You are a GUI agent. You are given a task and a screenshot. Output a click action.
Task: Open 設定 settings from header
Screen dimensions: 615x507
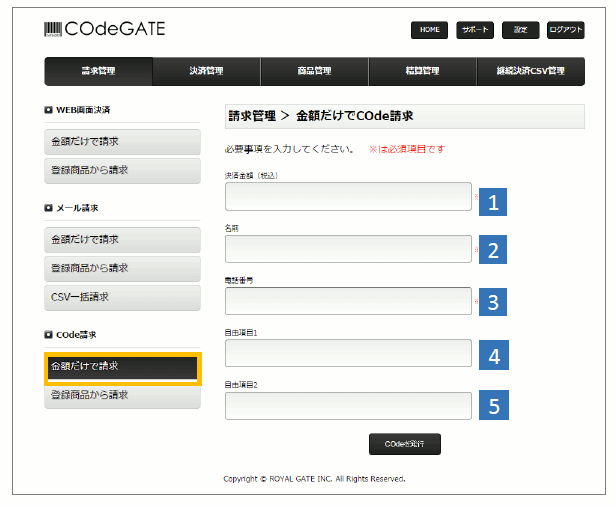(520, 30)
